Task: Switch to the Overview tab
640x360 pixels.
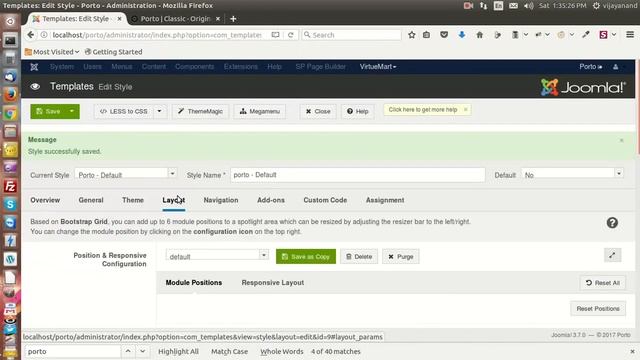Action: pyautogui.click(x=45, y=200)
